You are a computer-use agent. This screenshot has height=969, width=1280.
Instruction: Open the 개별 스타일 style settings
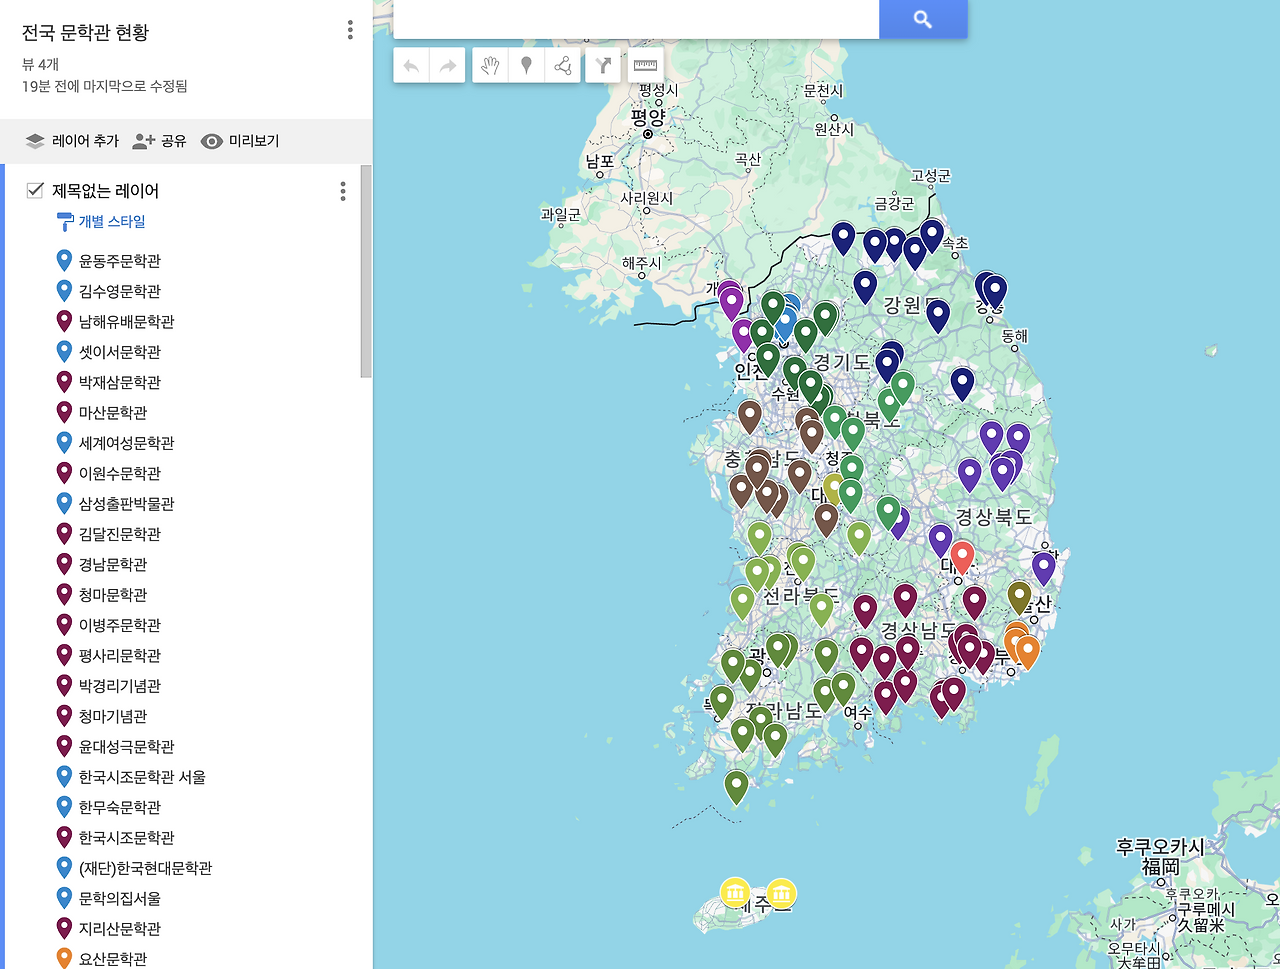[102, 221]
